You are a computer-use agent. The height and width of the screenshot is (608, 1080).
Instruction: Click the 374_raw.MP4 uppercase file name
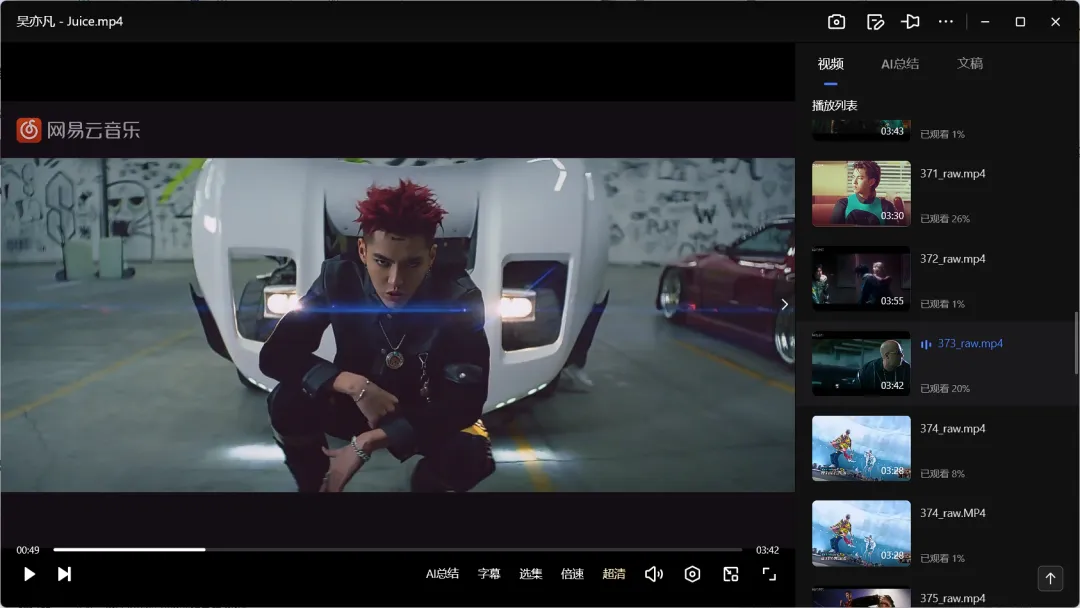click(x=953, y=513)
